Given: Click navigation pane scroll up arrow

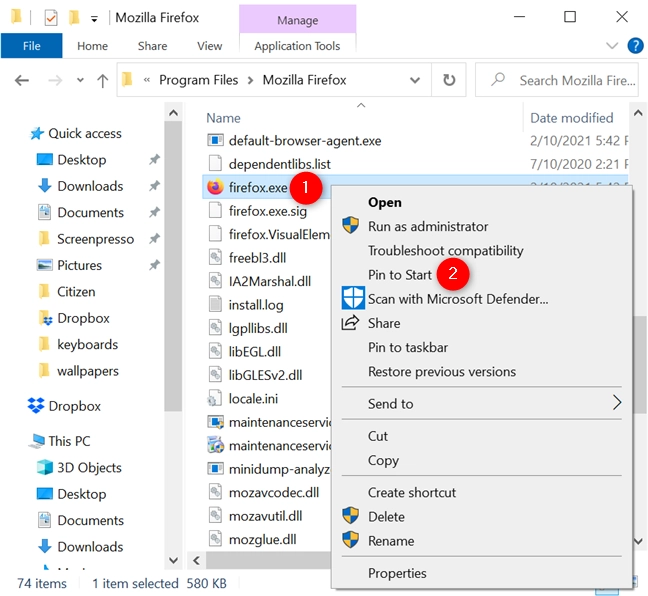Looking at the screenshot, I should (x=173, y=113).
